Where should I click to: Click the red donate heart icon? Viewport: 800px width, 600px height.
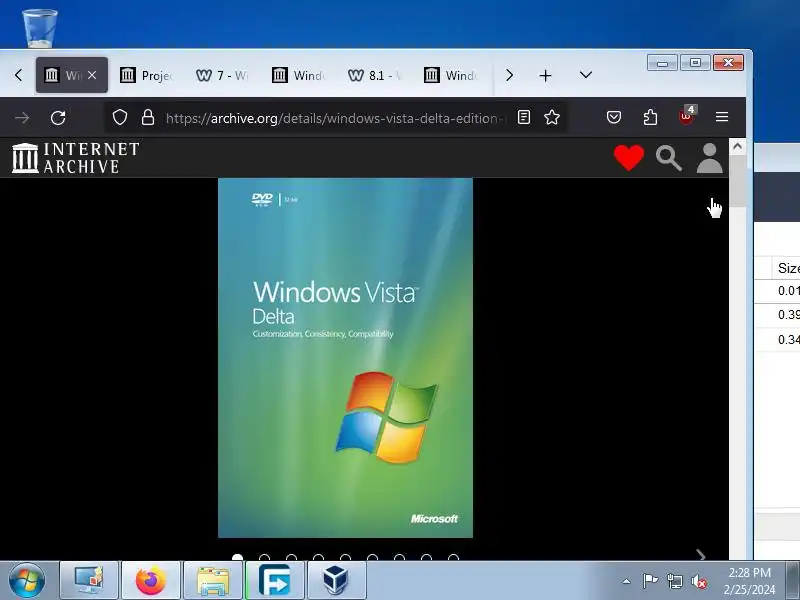click(629, 158)
